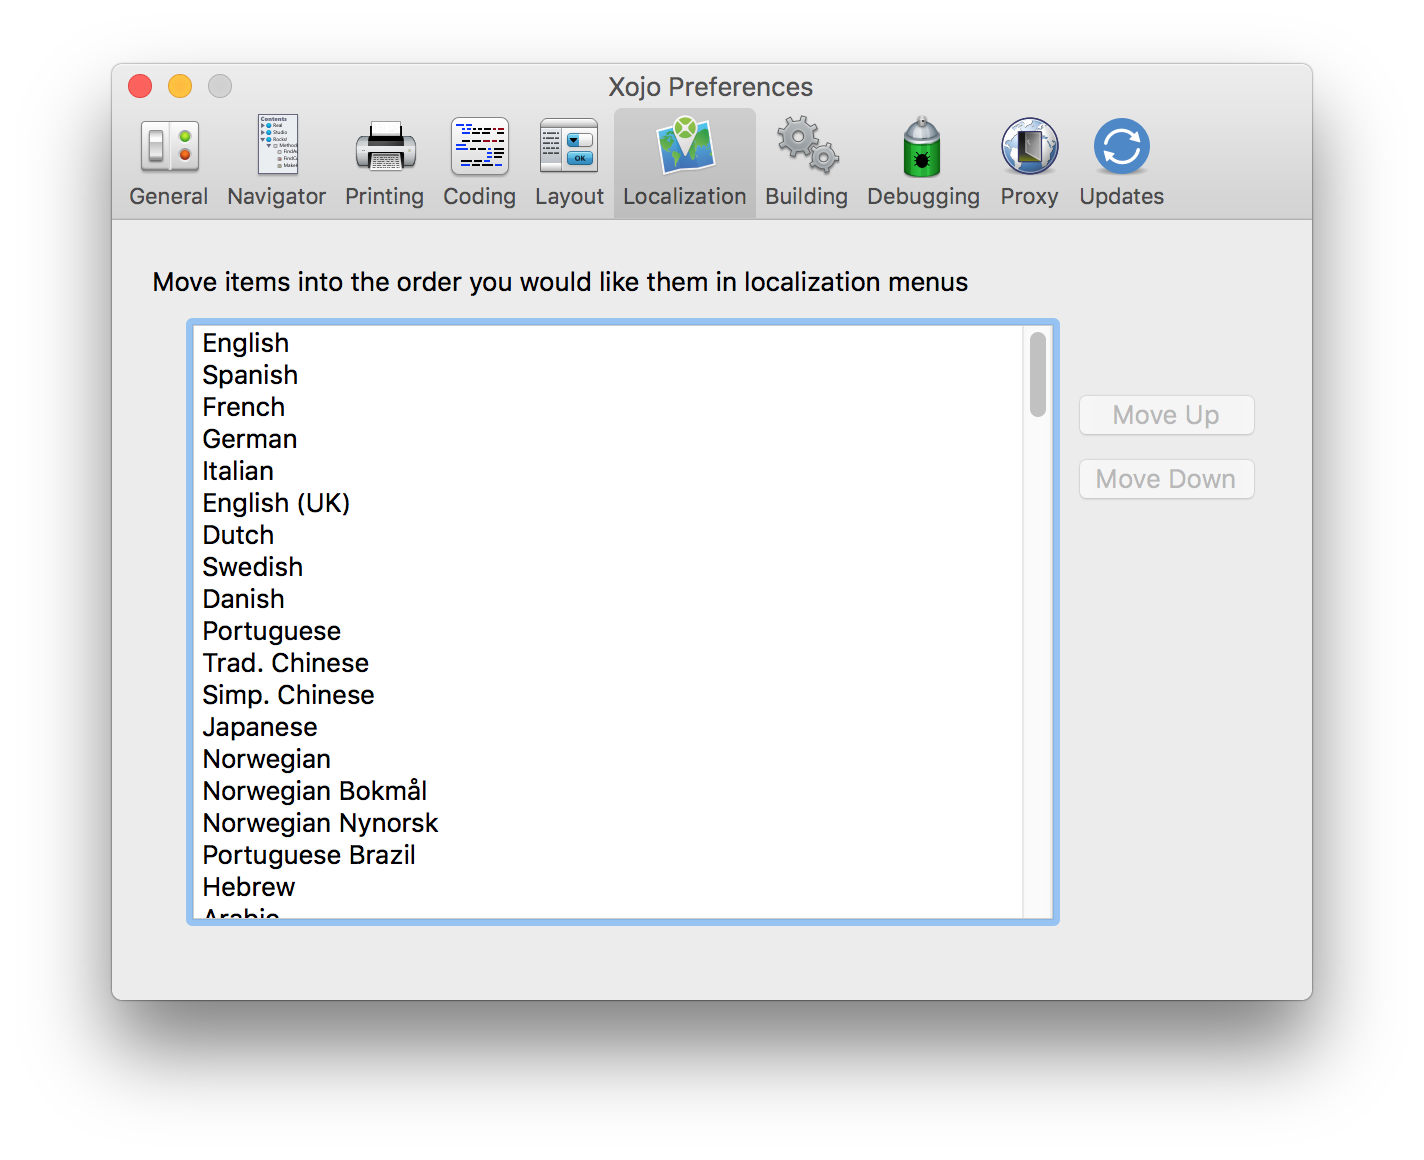Select the Localization map icon

[x=685, y=145]
